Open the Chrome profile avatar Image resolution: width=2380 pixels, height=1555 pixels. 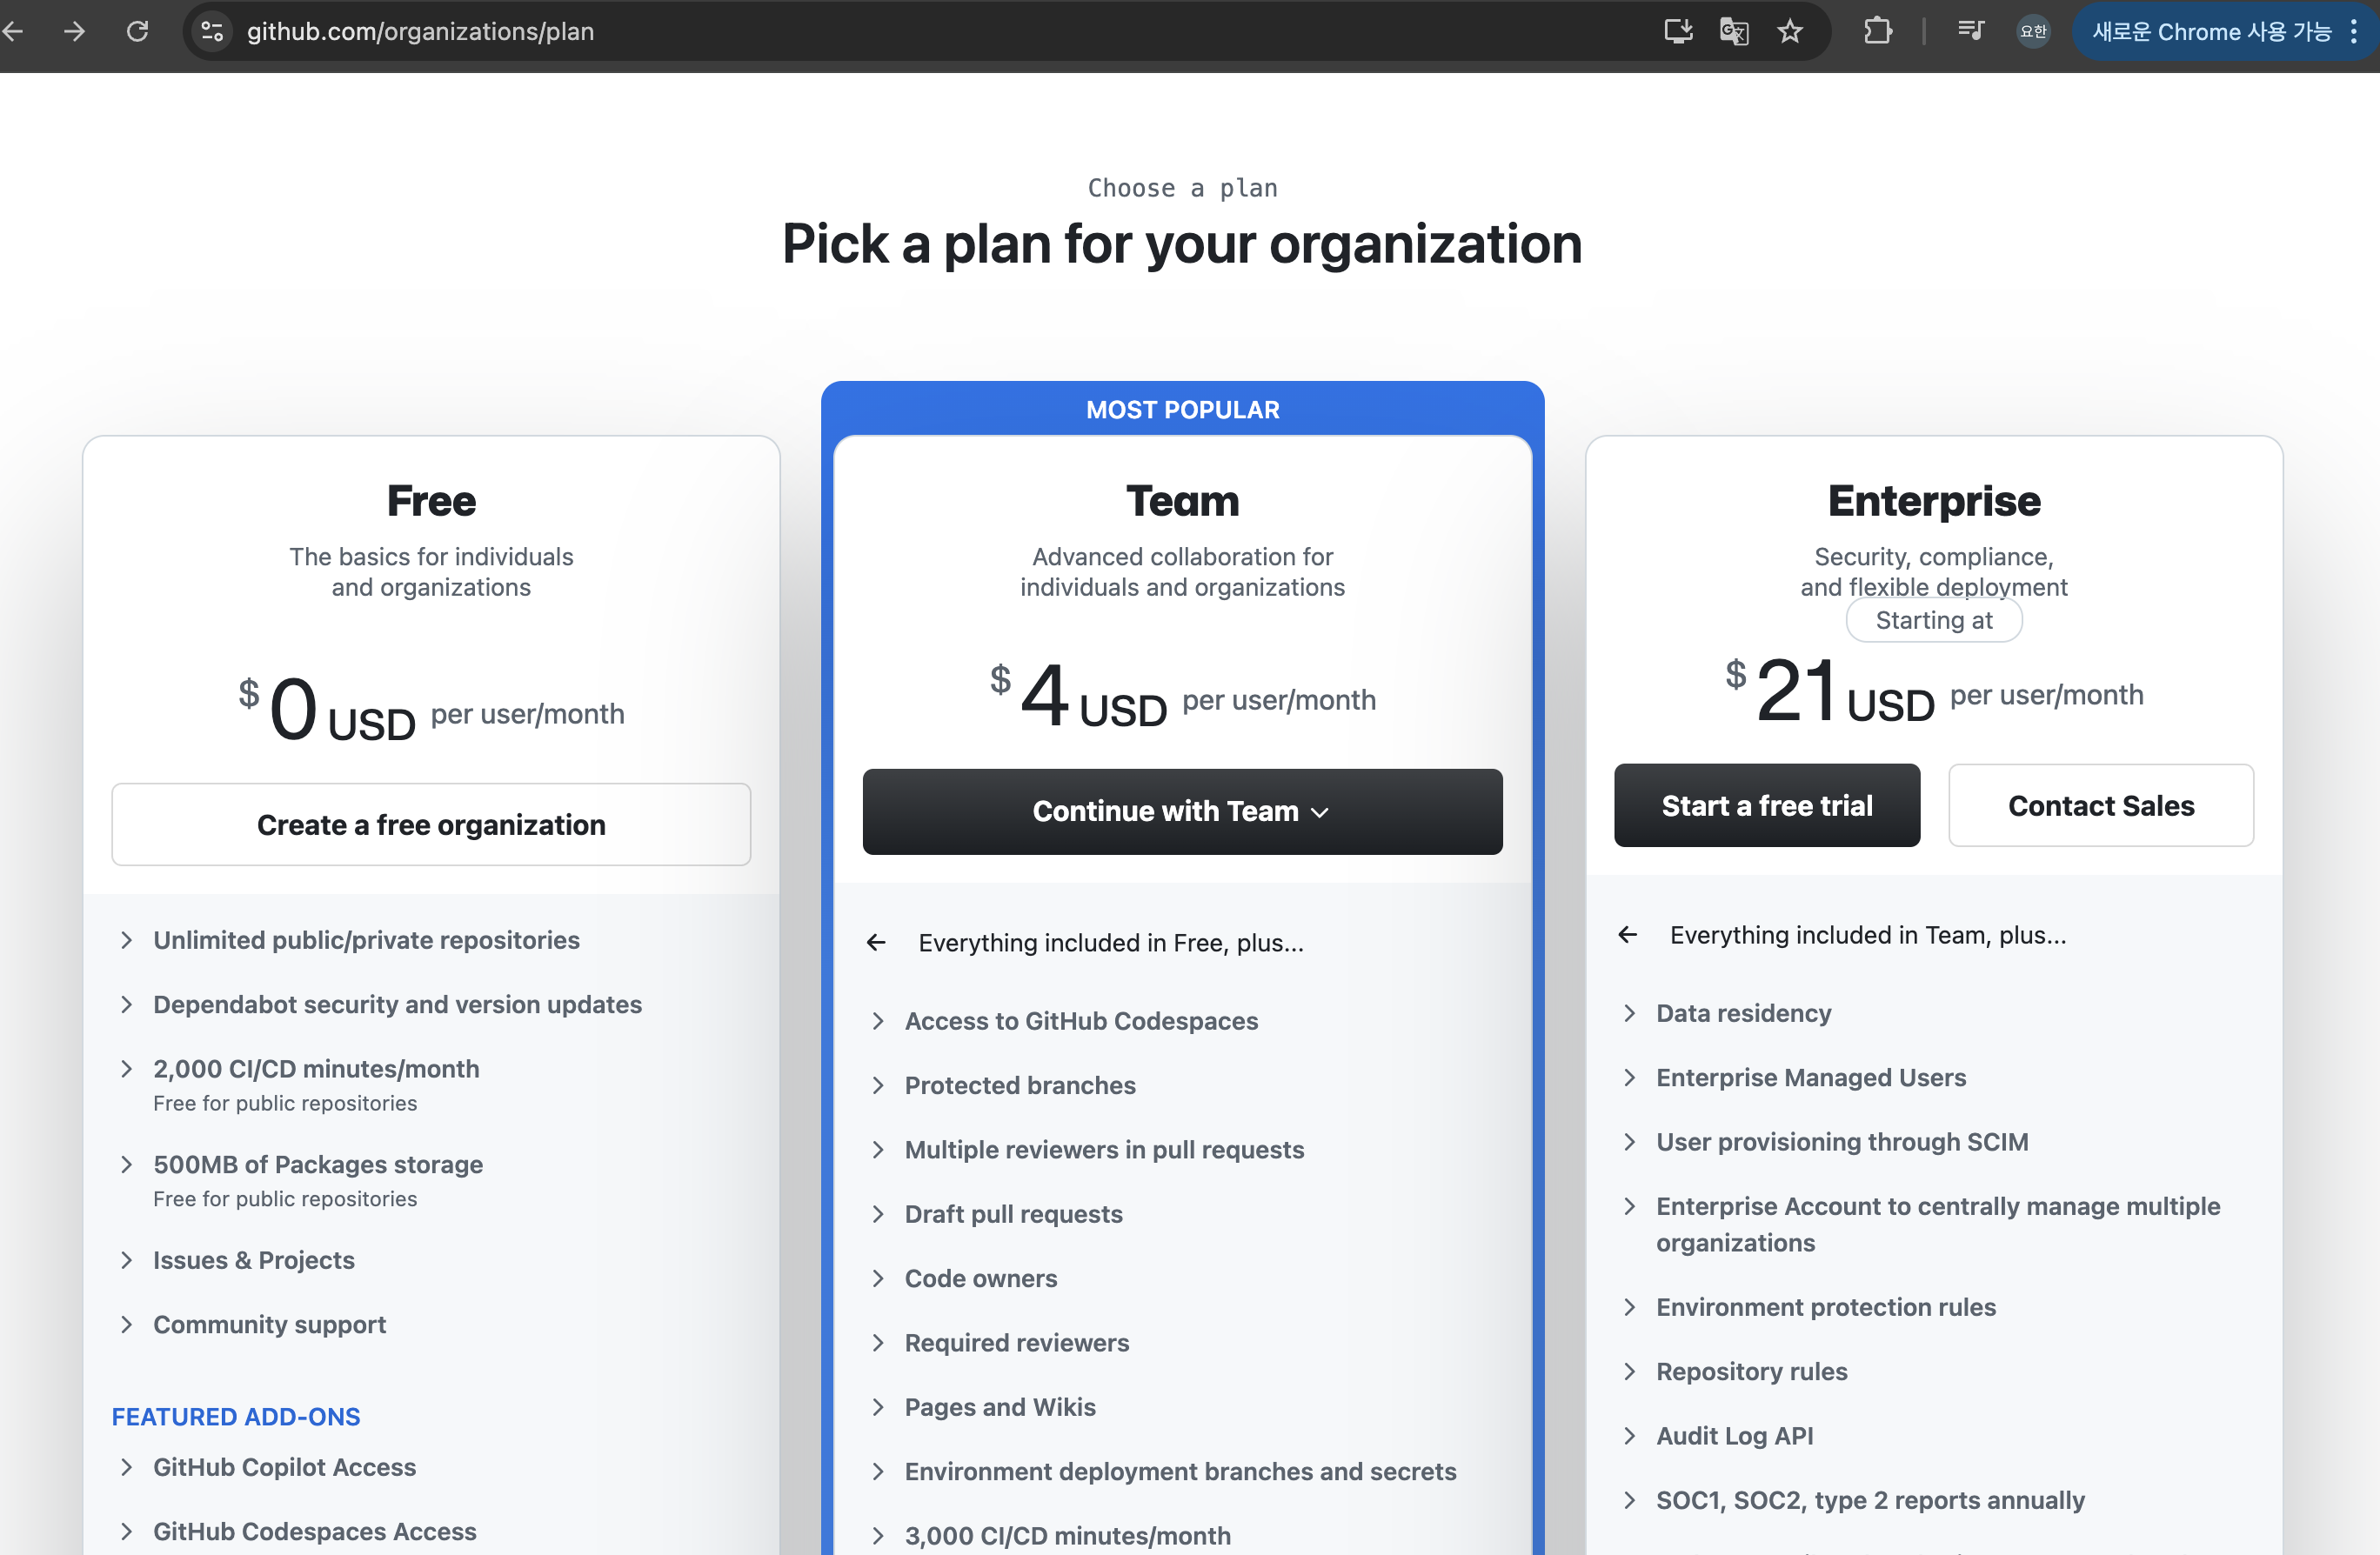point(2033,31)
